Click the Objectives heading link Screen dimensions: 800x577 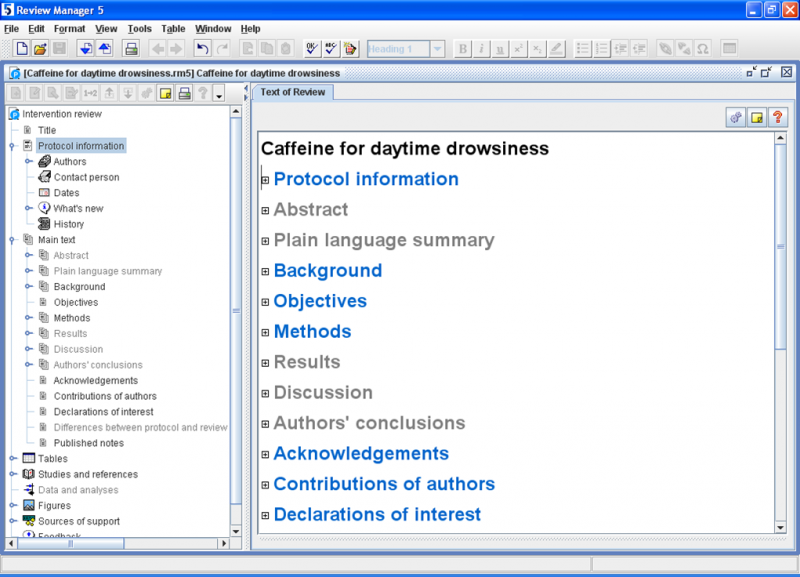(320, 301)
